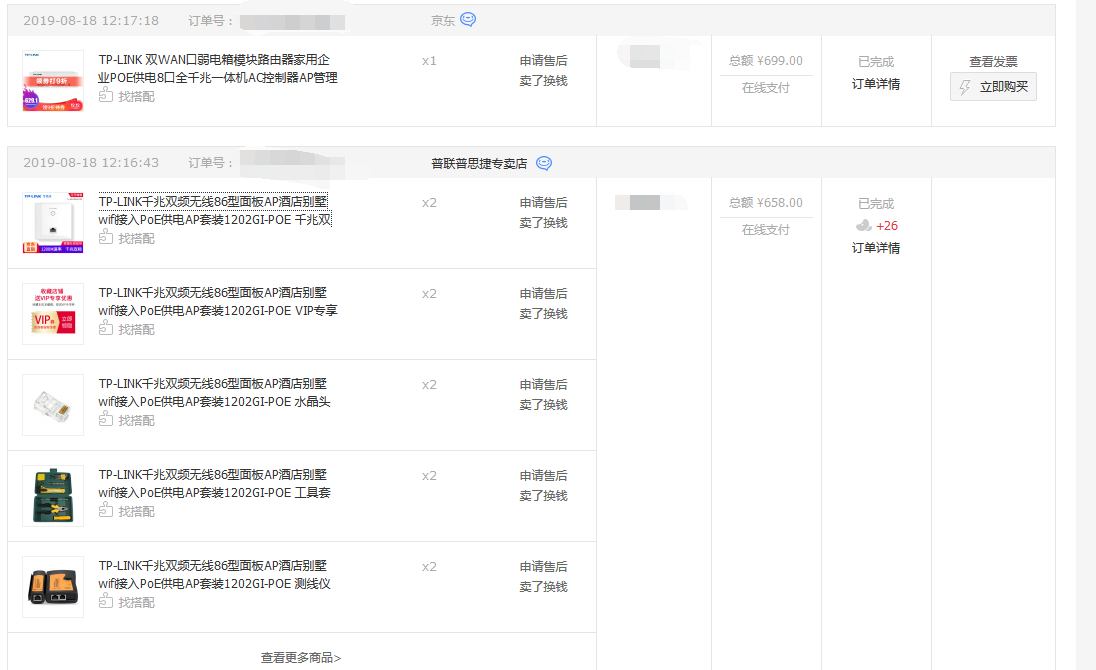Click 找搭配 icon under 1202GI-POE 测线仪 item
The width and height of the screenshot is (1096, 670).
click(x=106, y=601)
